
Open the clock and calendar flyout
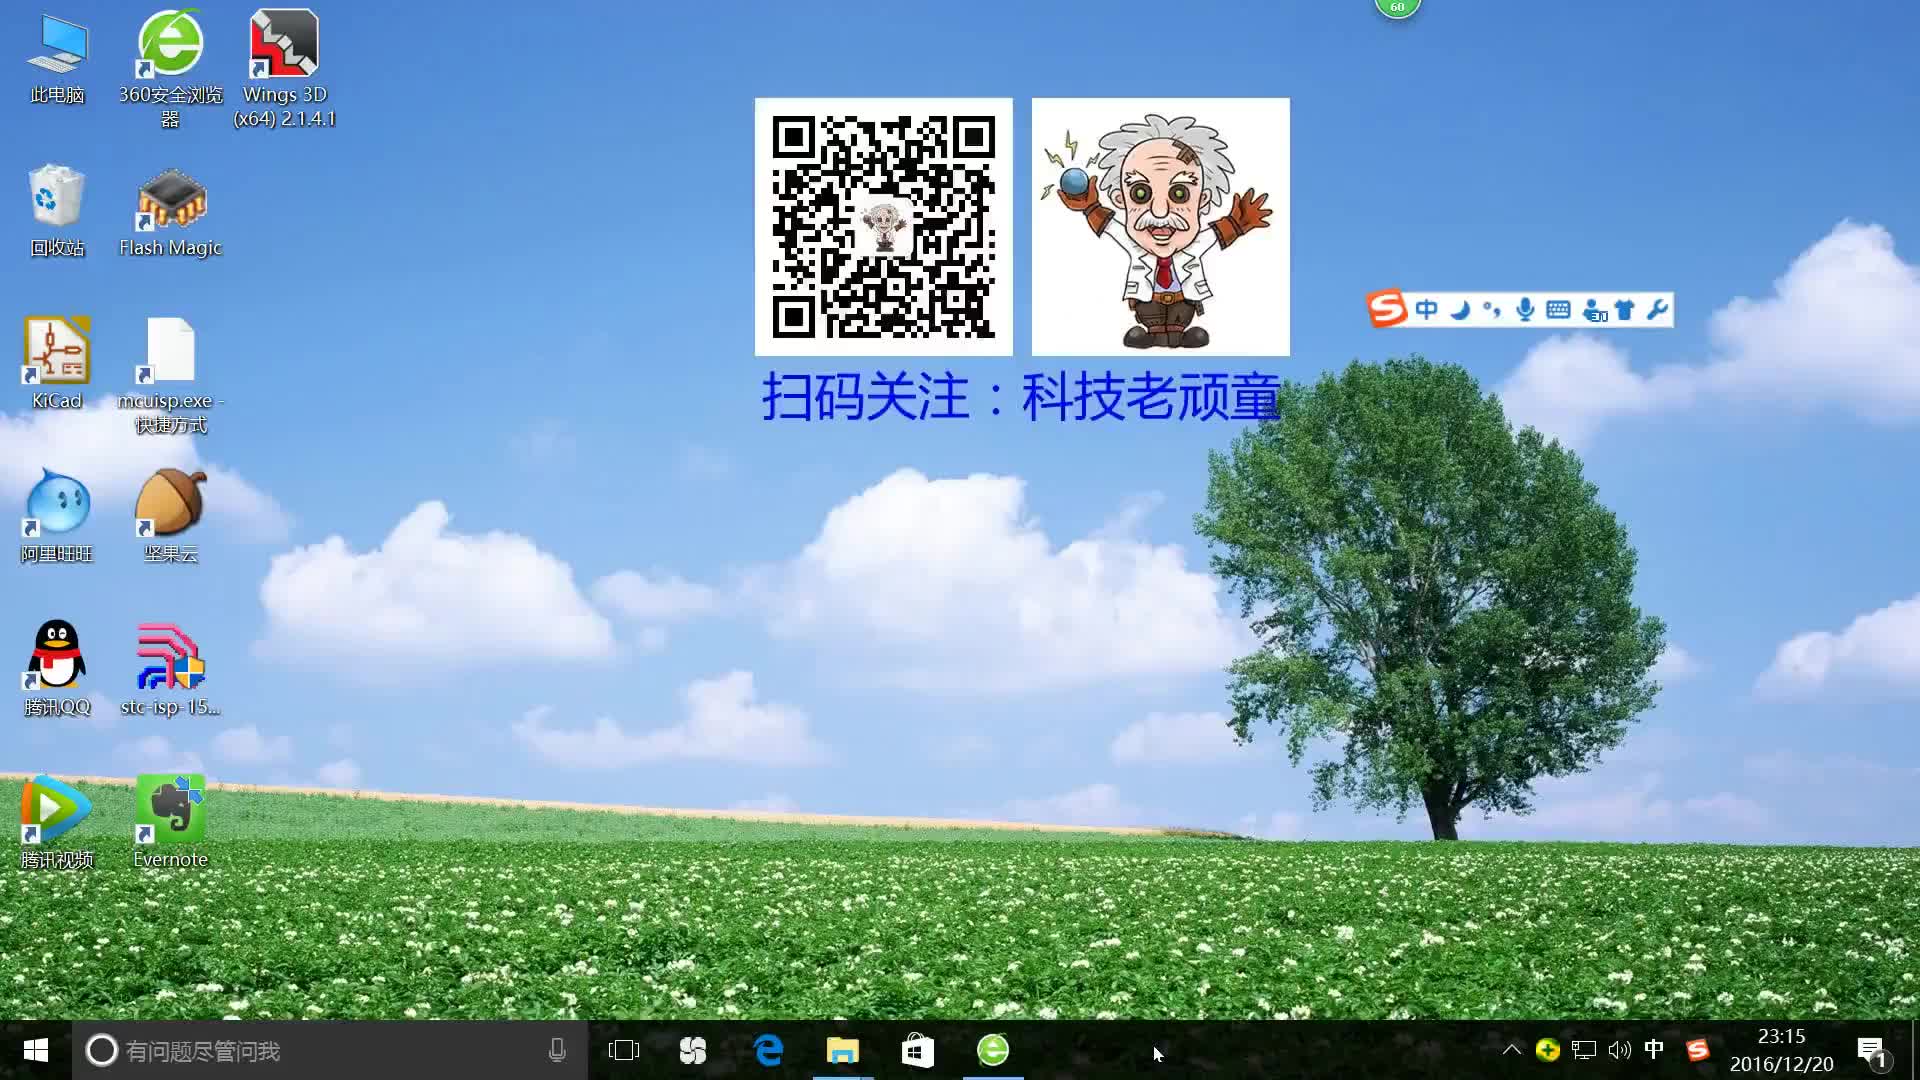[1781, 1050]
